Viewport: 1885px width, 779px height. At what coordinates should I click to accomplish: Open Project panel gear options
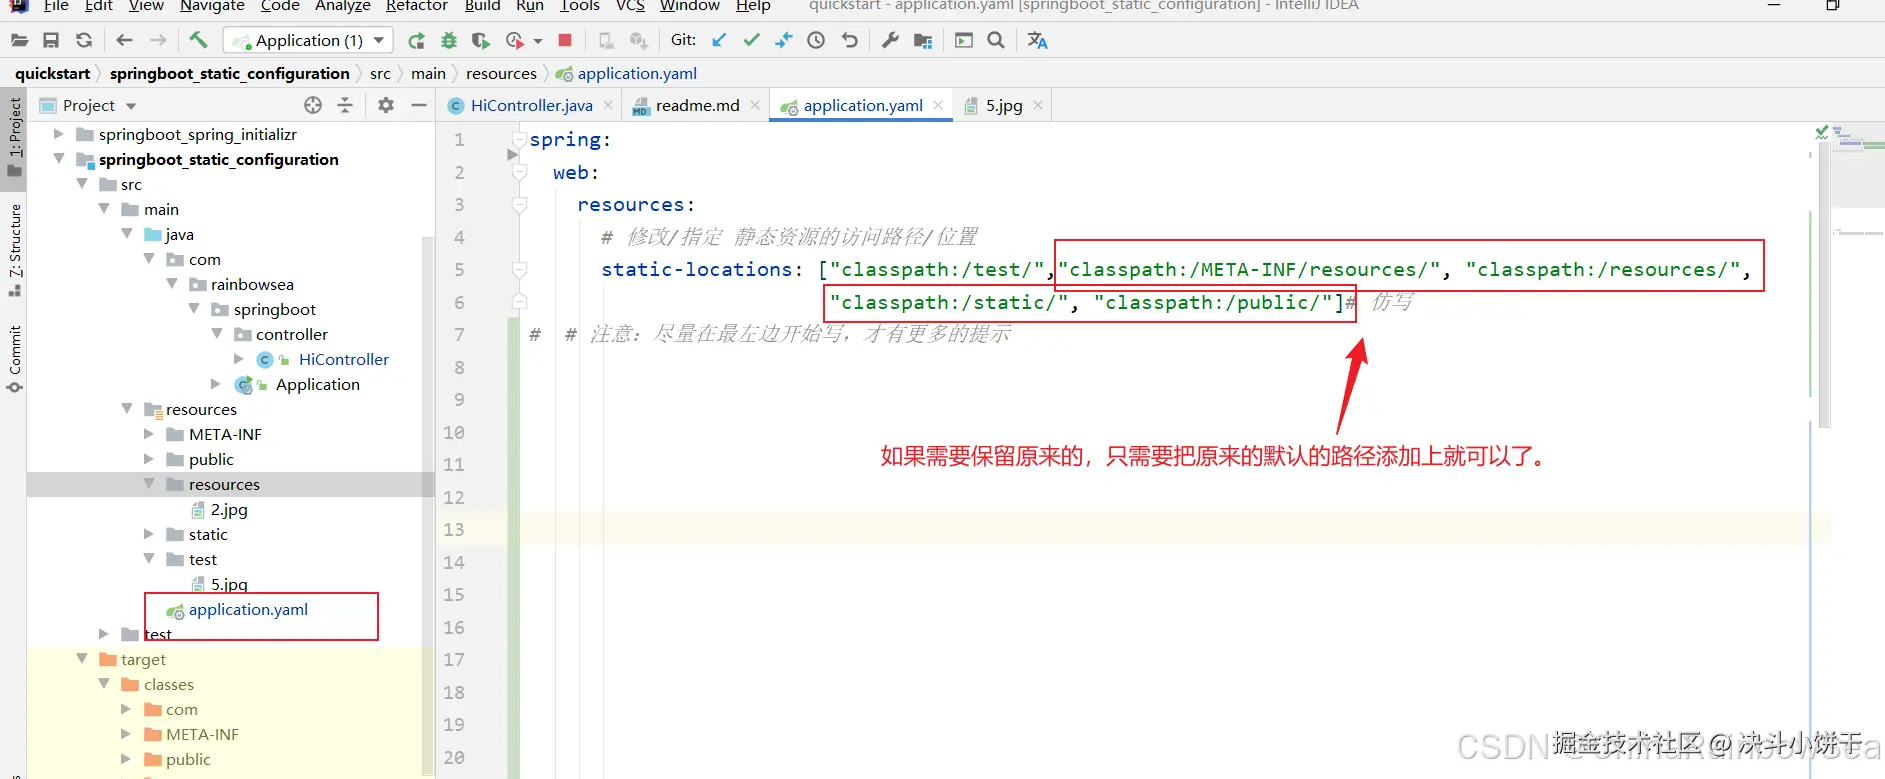(x=386, y=105)
